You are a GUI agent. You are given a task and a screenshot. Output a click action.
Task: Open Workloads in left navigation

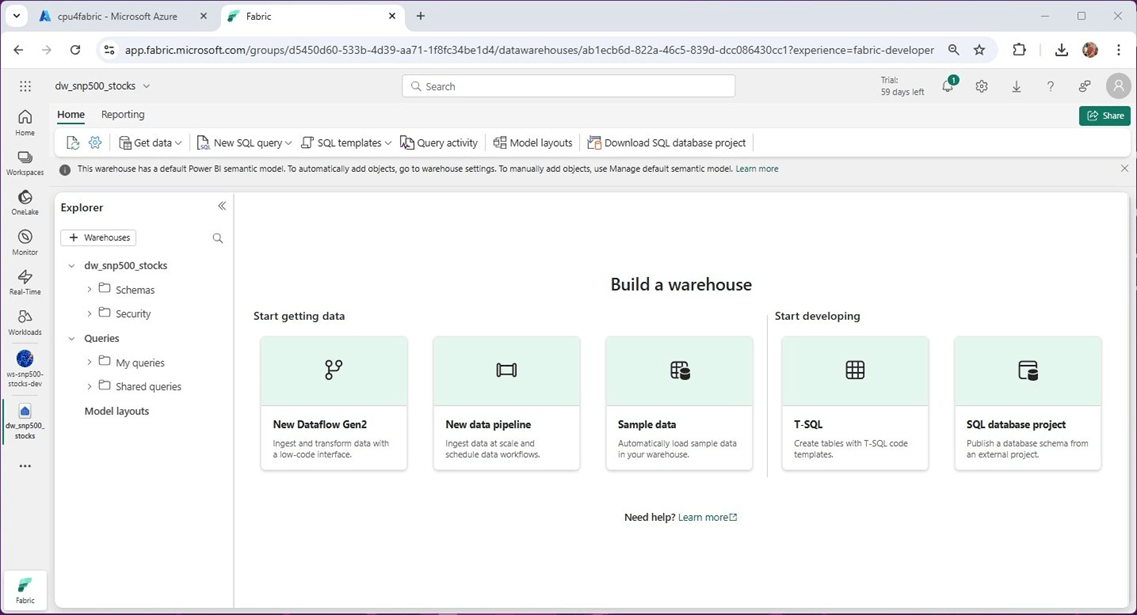click(25, 323)
